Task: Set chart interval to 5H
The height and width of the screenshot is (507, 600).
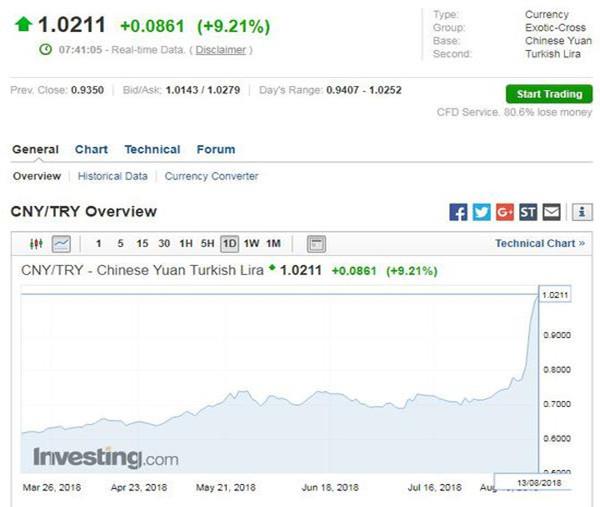Action: [207, 244]
